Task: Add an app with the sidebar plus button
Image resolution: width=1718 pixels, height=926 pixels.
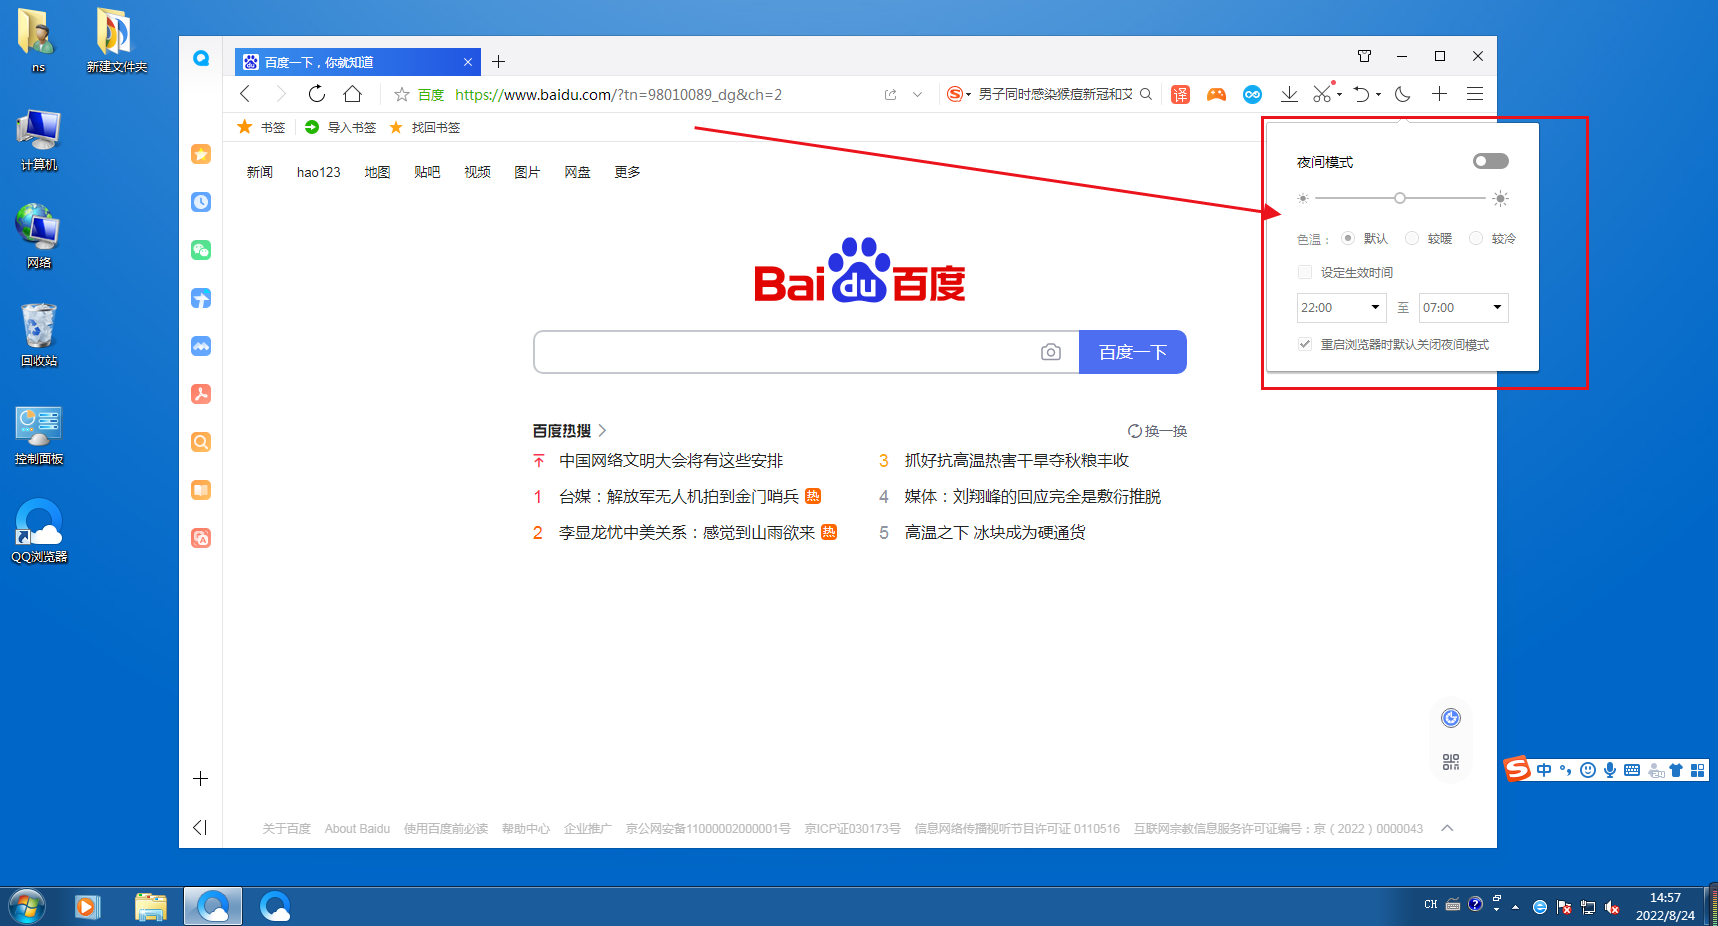Action: 201,778
